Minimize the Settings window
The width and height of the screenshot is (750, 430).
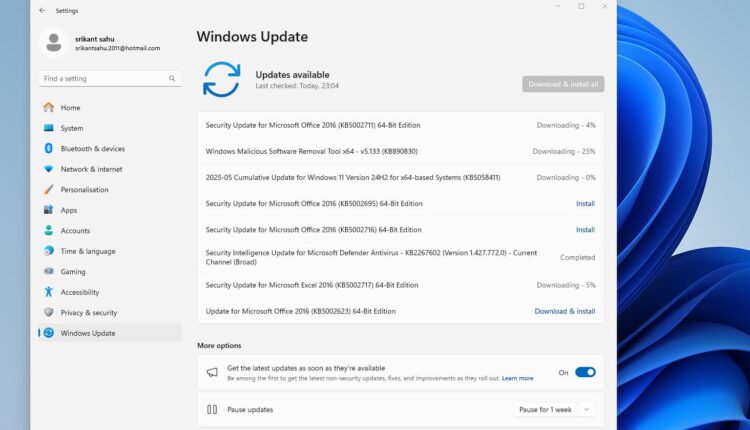(x=558, y=7)
